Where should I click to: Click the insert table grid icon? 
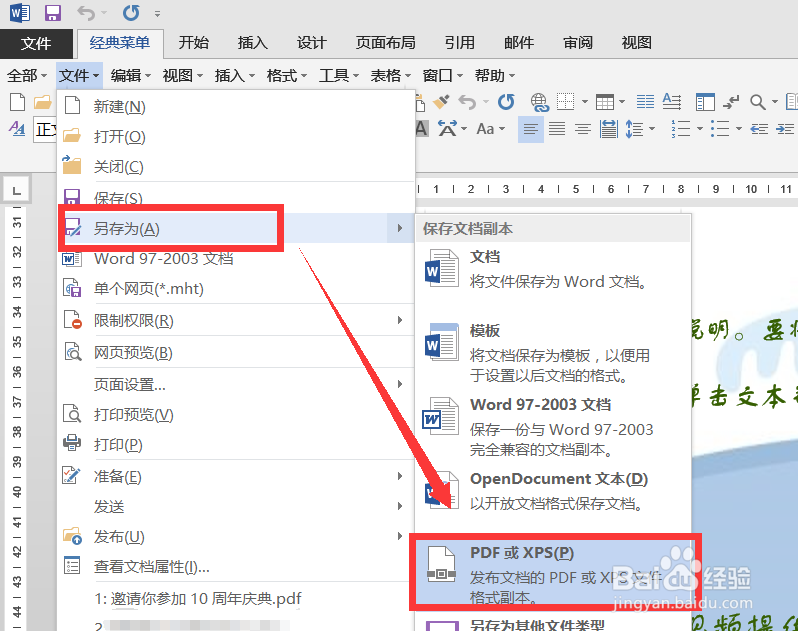[605, 102]
